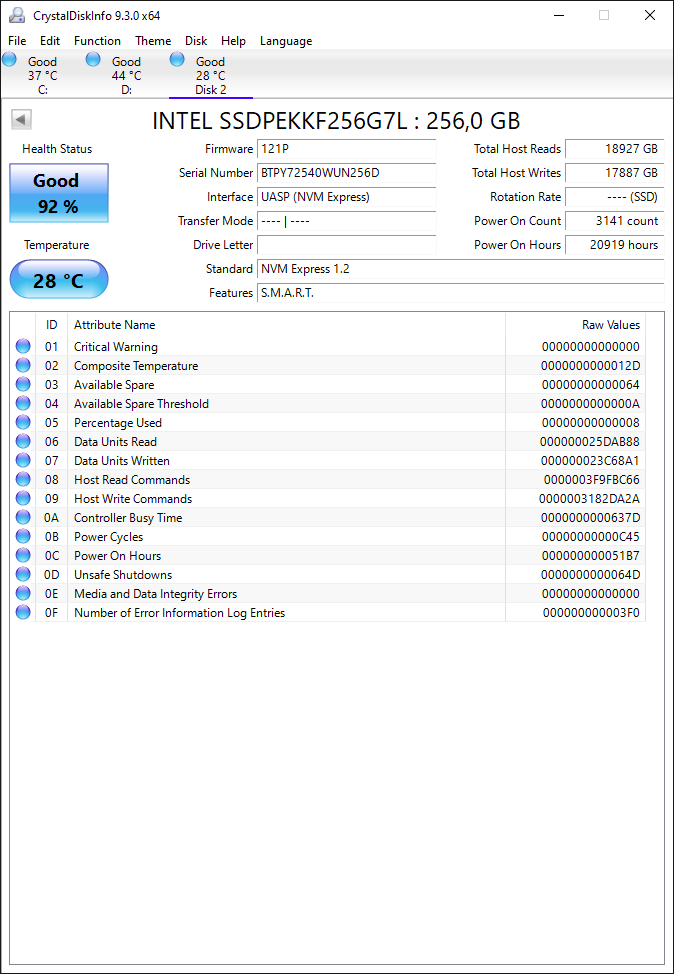Select the Percentage Used attribute name

117,422
